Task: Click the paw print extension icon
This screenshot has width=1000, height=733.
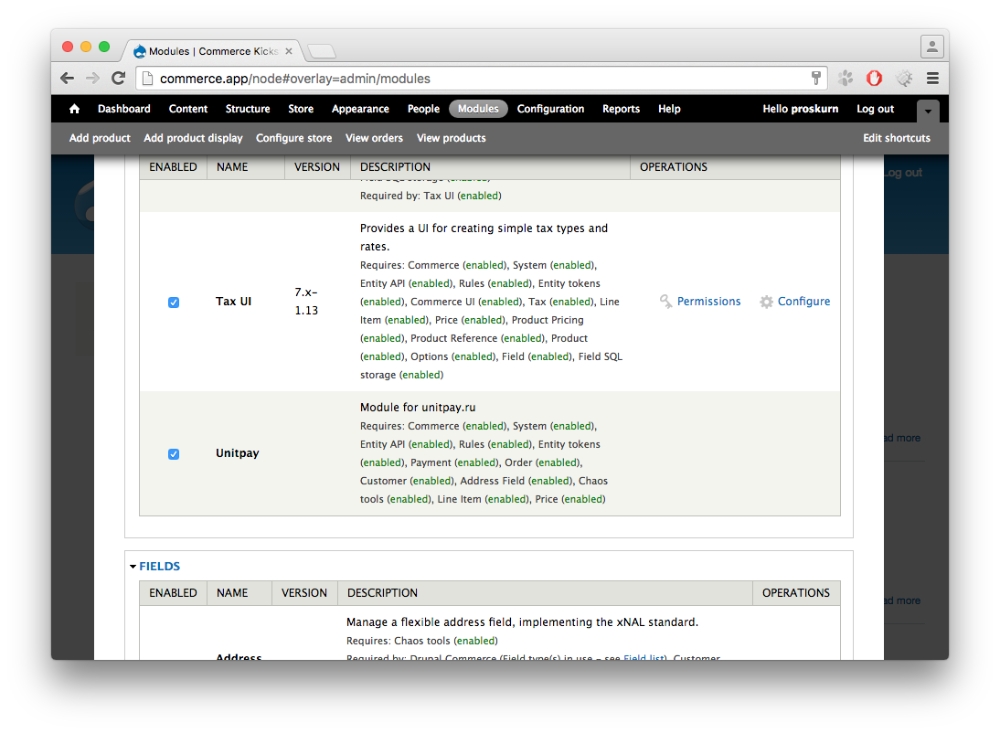Action: pyautogui.click(x=846, y=78)
